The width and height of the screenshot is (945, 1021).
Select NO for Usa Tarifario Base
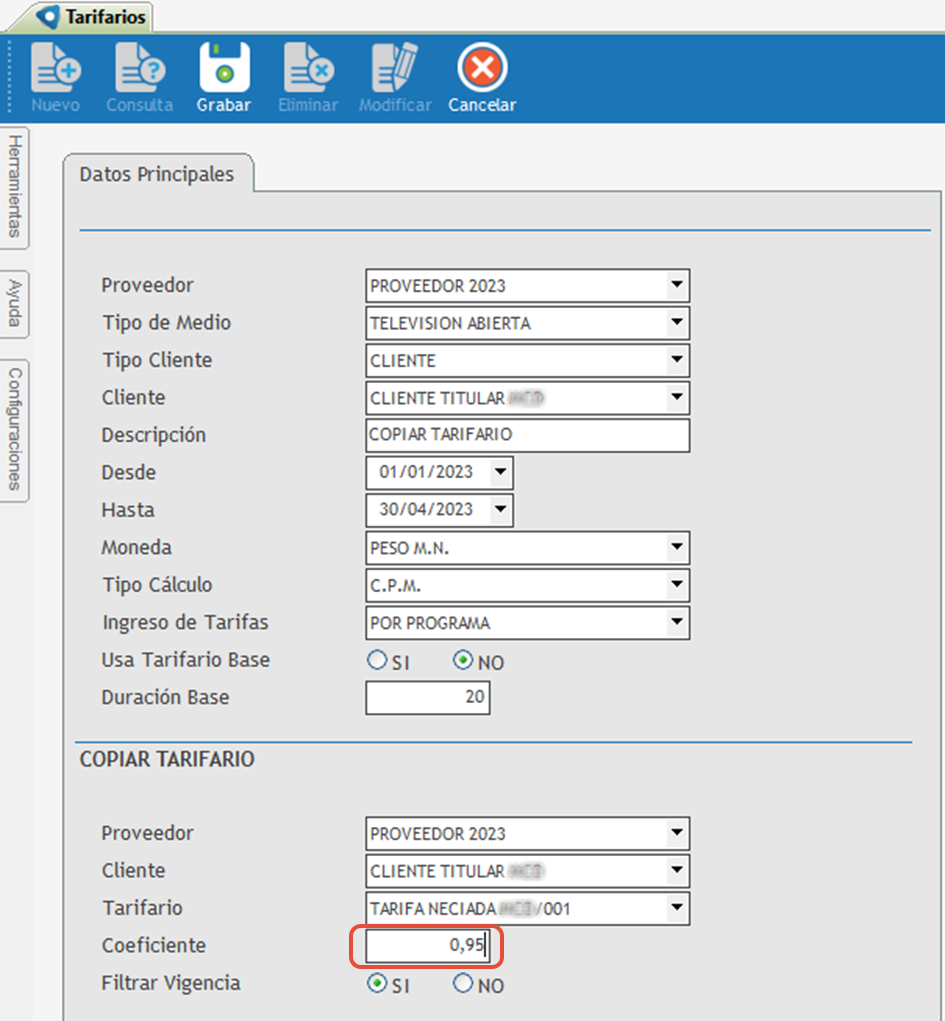pos(462,660)
